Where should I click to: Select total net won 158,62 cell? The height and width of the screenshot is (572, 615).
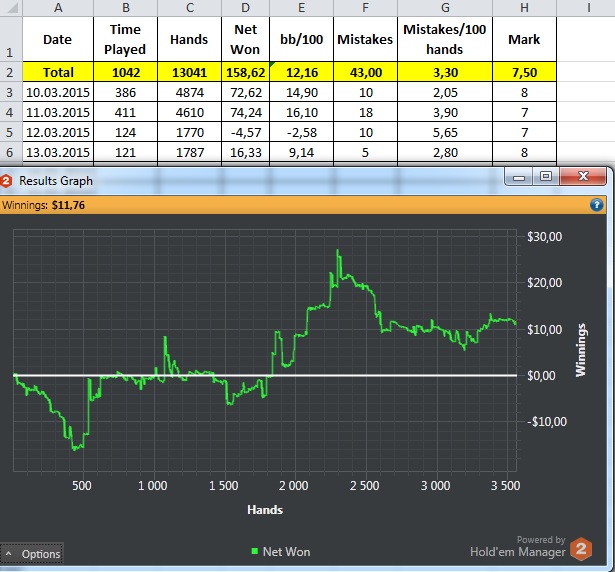246,72
